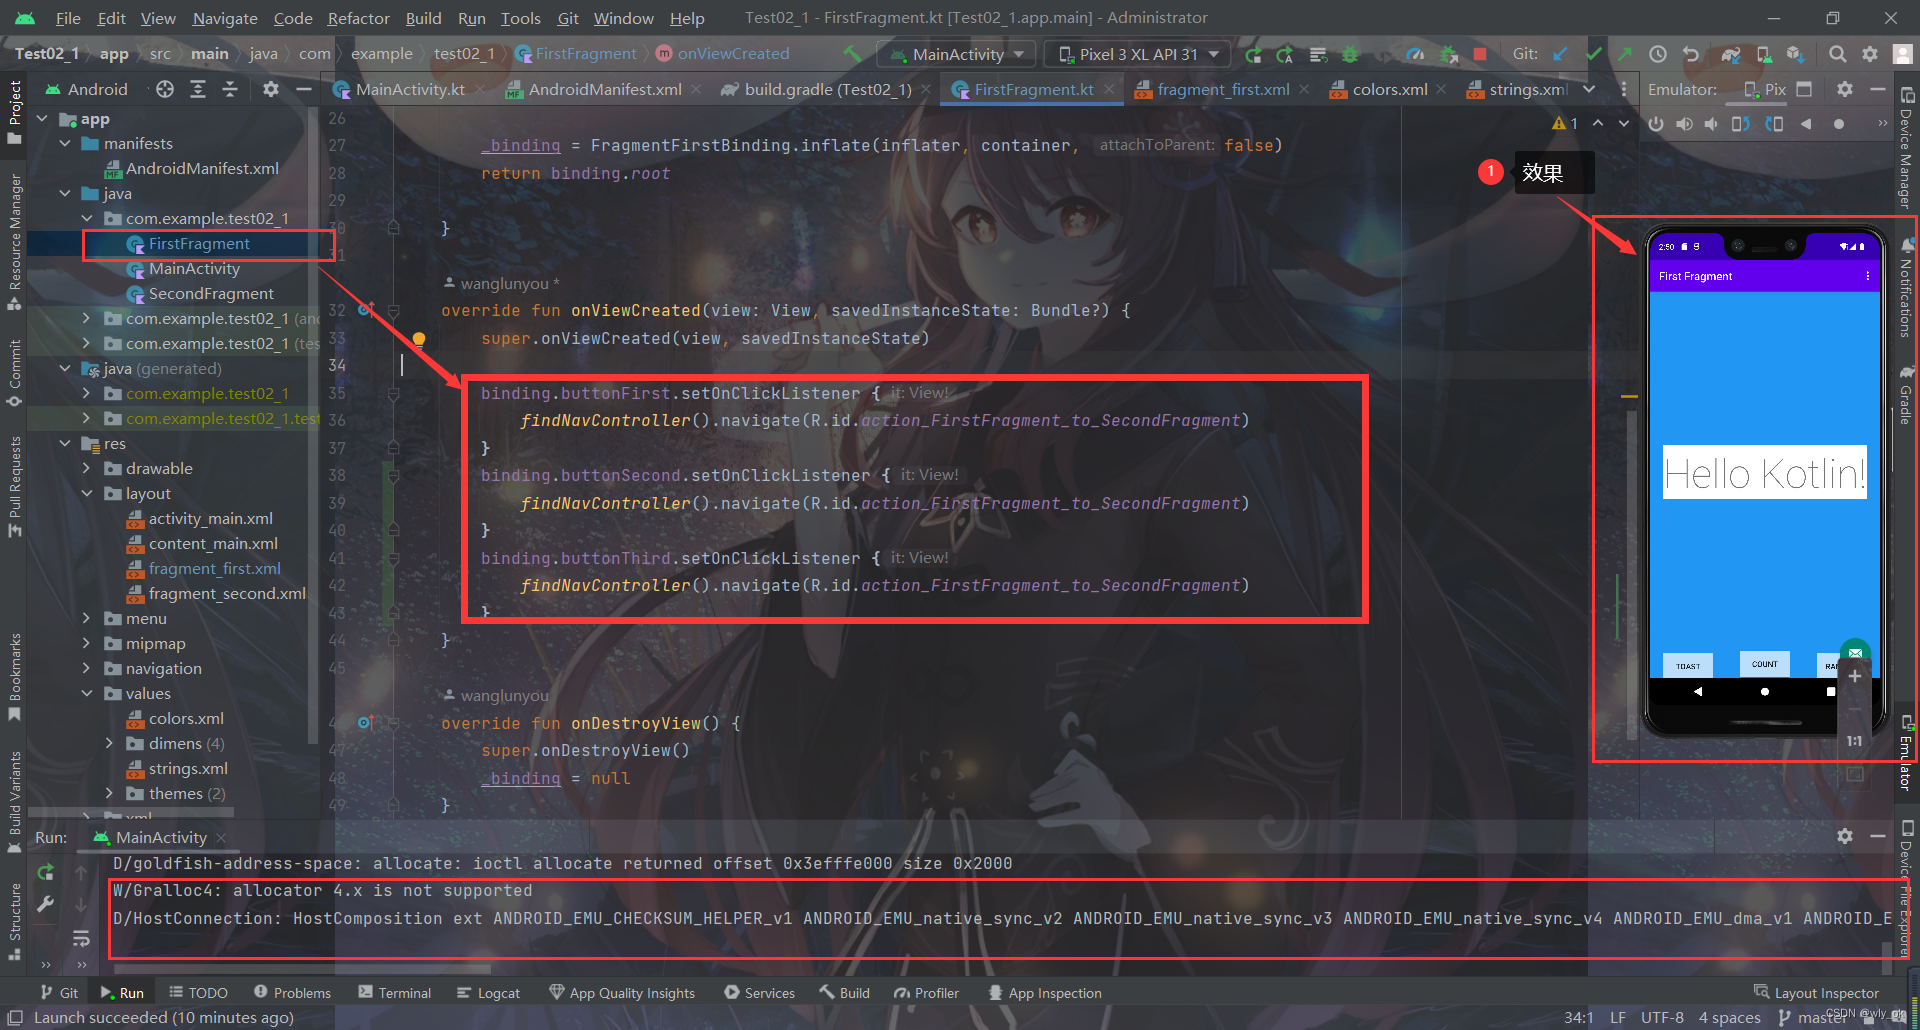Click Git Commit green checkmark
Image resolution: width=1920 pixels, height=1030 pixels.
tap(1593, 54)
